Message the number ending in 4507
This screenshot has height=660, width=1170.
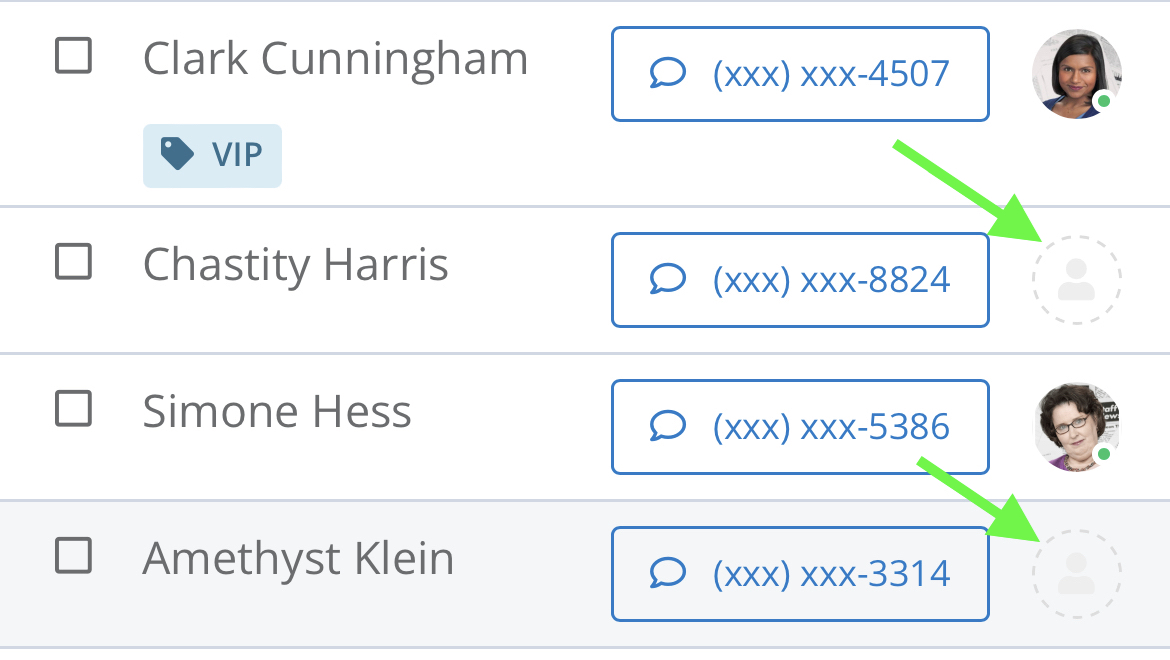pyautogui.click(x=800, y=74)
